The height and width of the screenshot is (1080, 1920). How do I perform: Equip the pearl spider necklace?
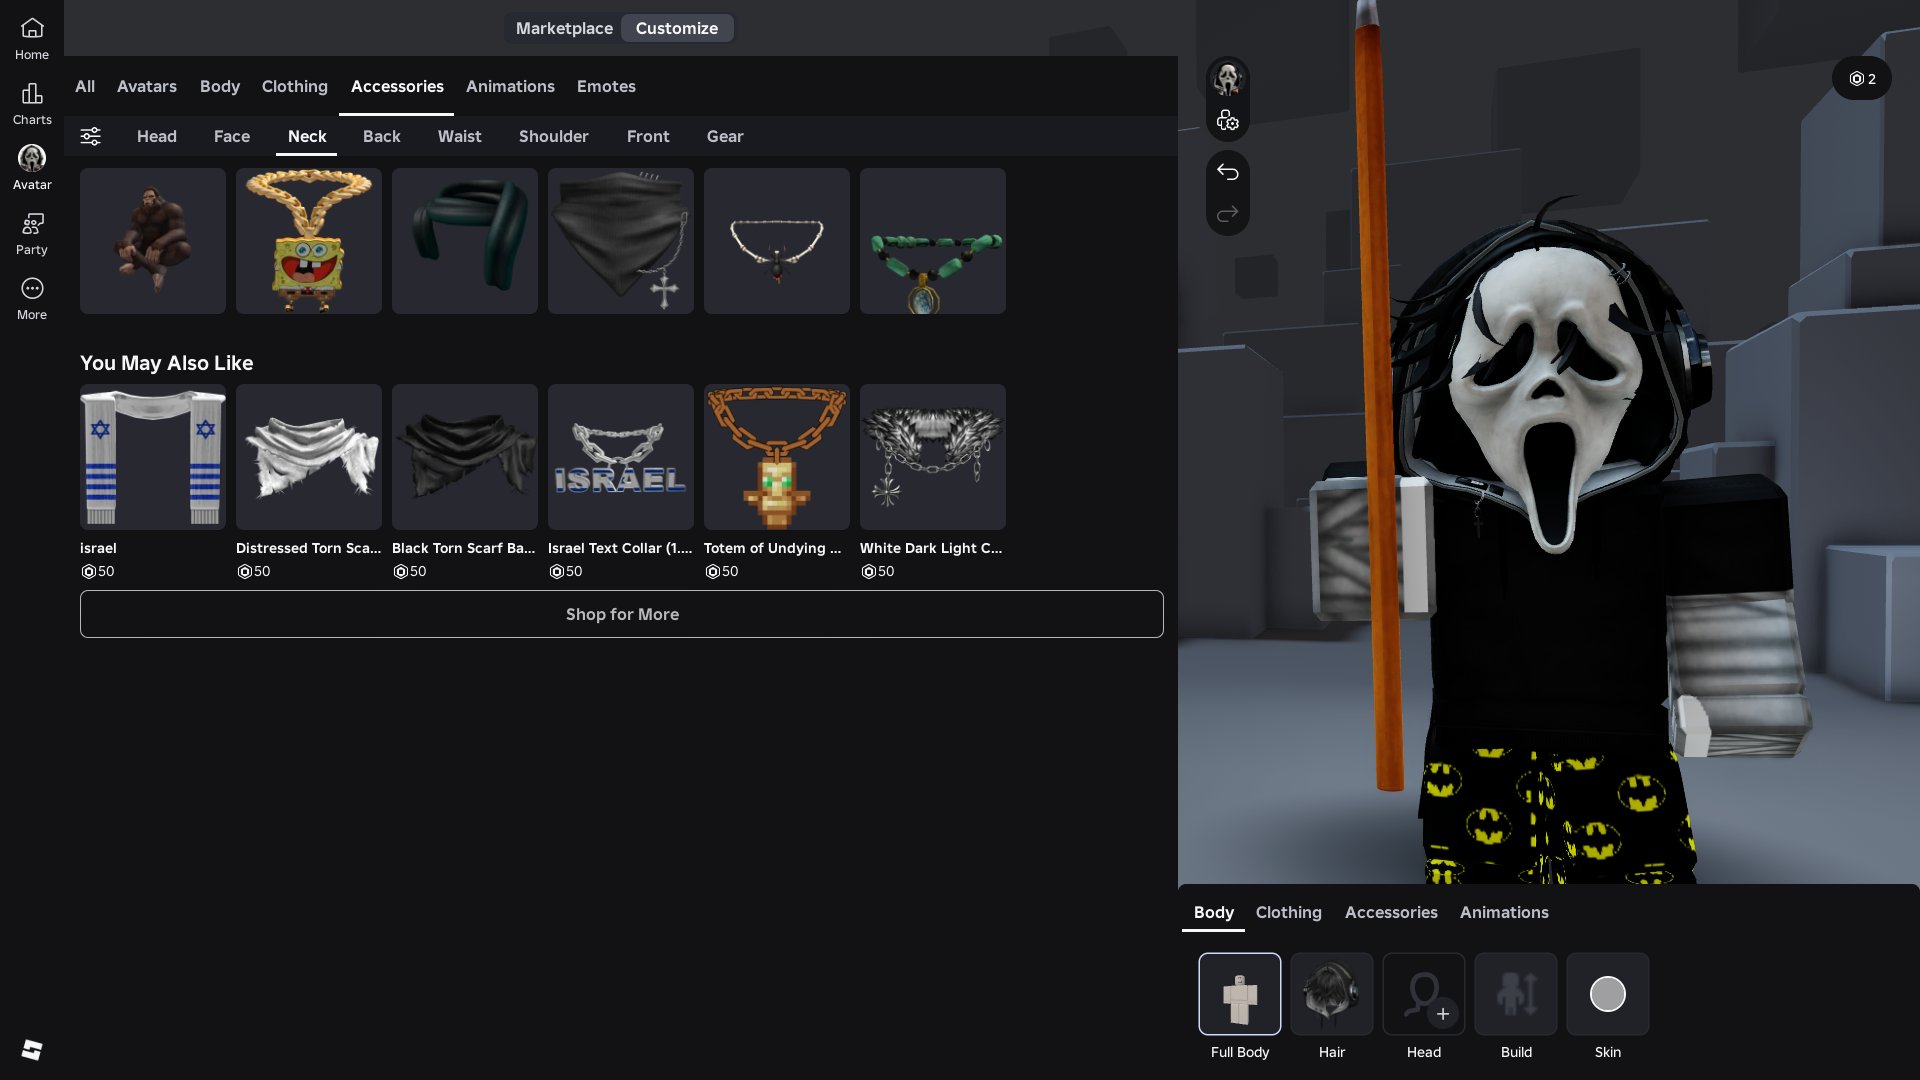pos(777,241)
